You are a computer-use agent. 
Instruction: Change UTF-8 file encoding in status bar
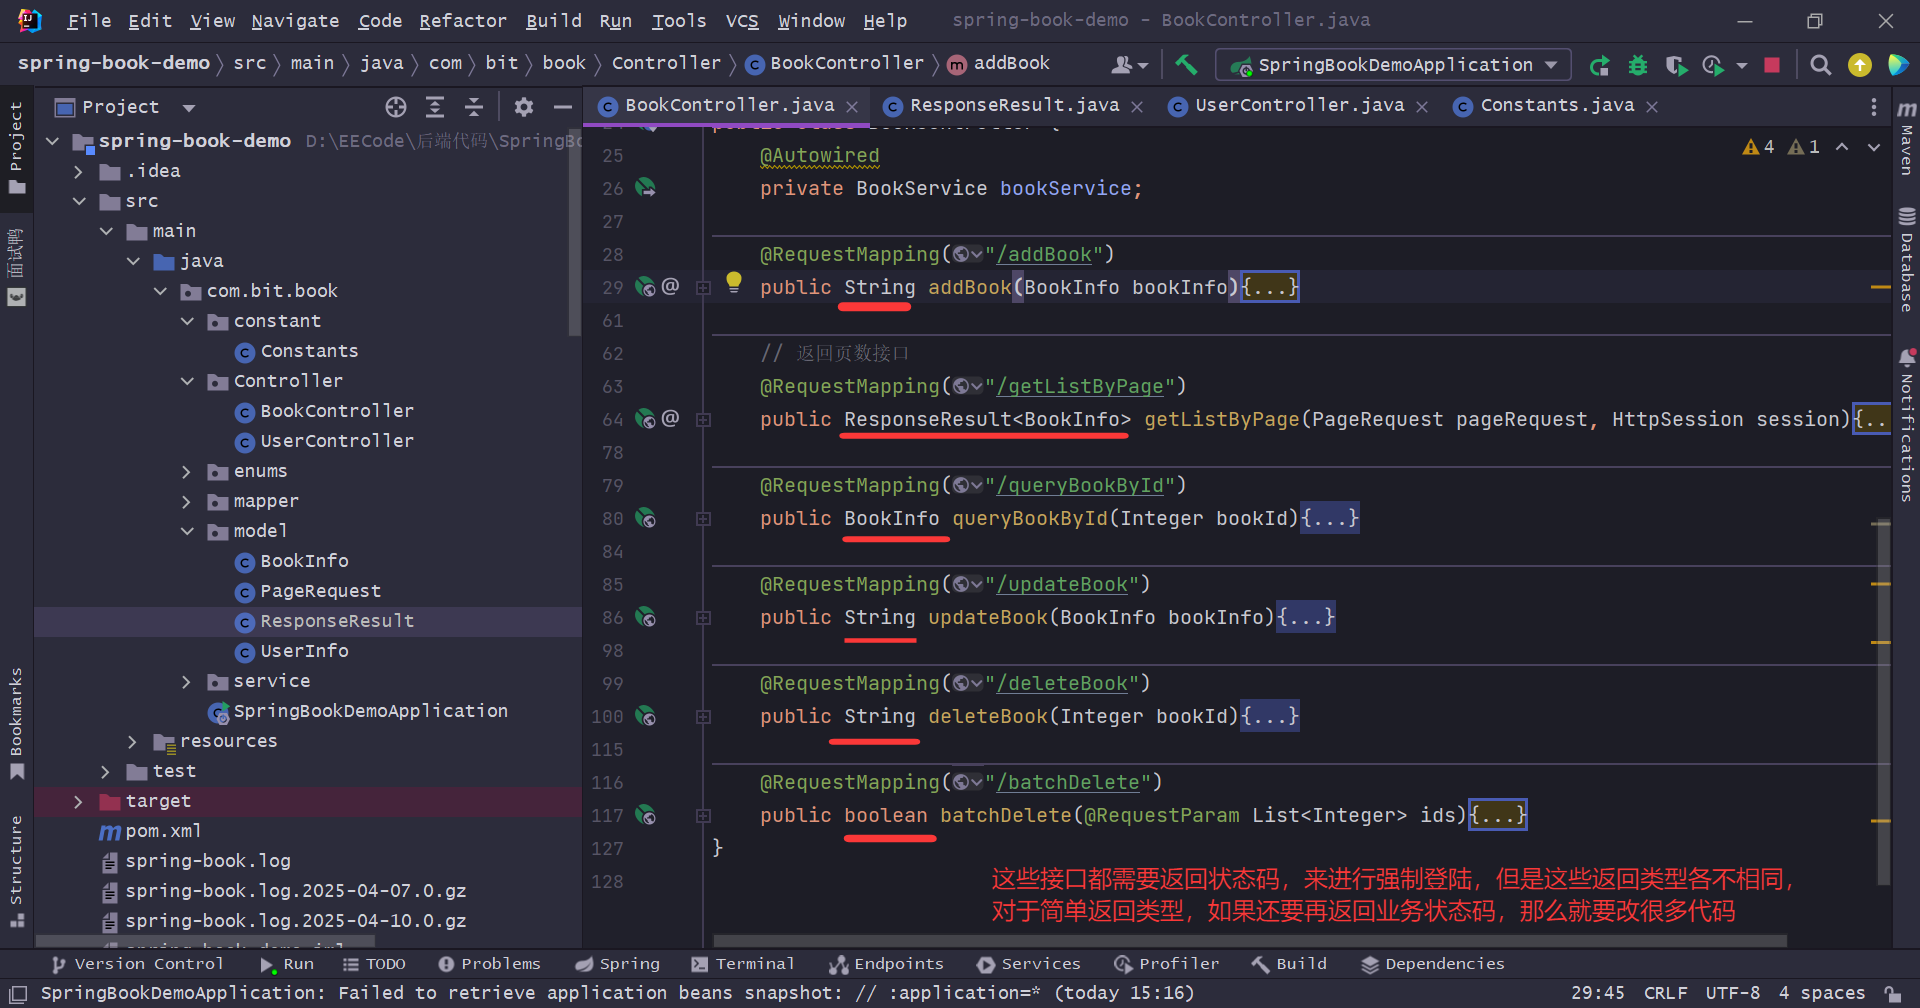click(x=1733, y=993)
